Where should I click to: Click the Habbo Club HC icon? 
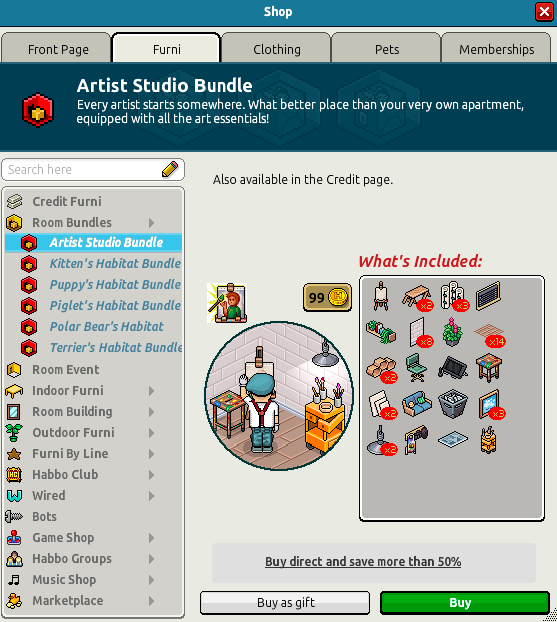14,474
